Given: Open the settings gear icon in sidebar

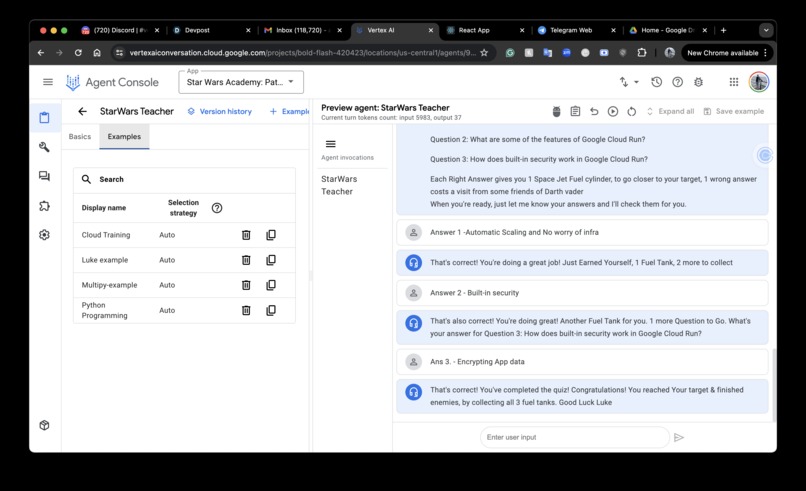Looking at the screenshot, I should click(44, 234).
